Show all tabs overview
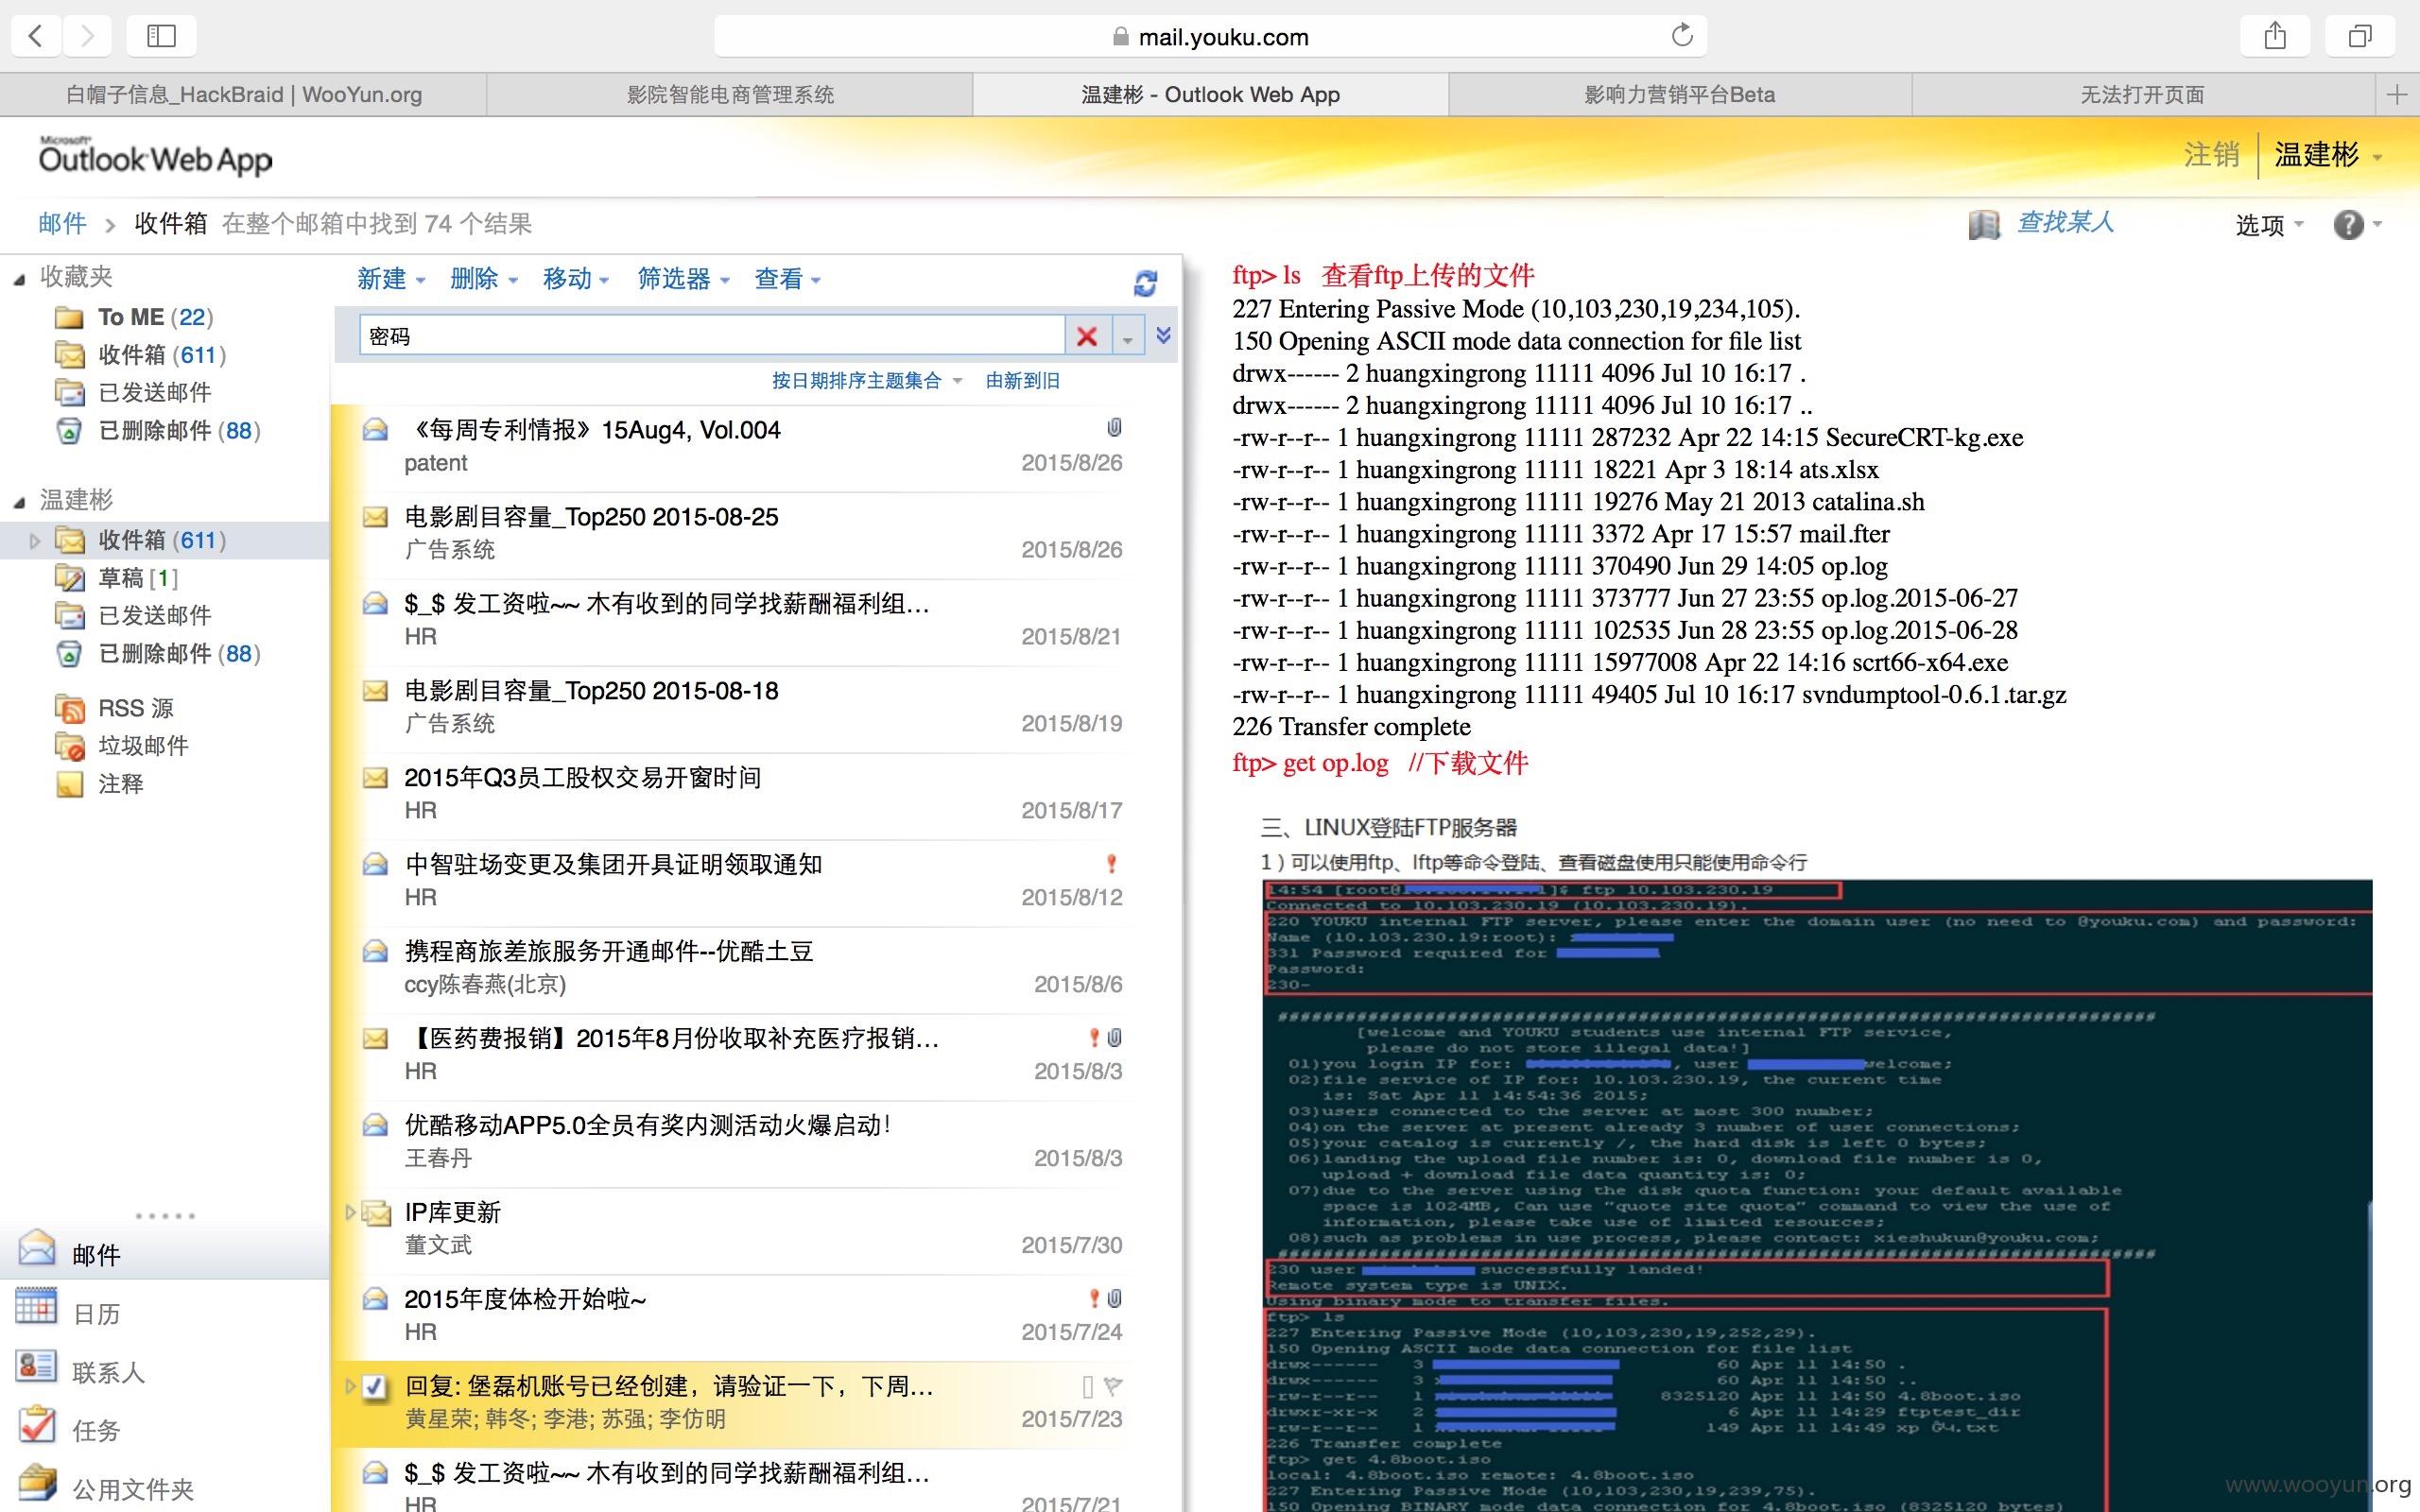 pos(2360,36)
